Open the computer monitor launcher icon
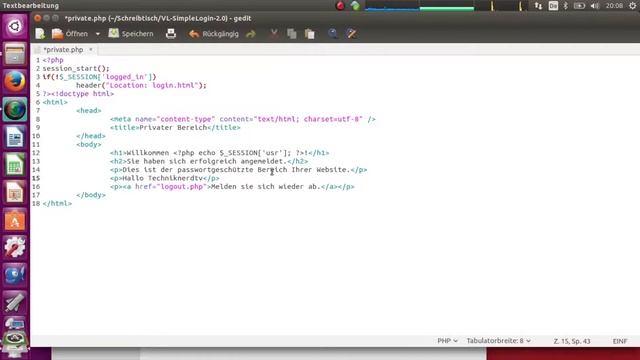Viewport: 640px width, 360px height. click(x=15, y=324)
